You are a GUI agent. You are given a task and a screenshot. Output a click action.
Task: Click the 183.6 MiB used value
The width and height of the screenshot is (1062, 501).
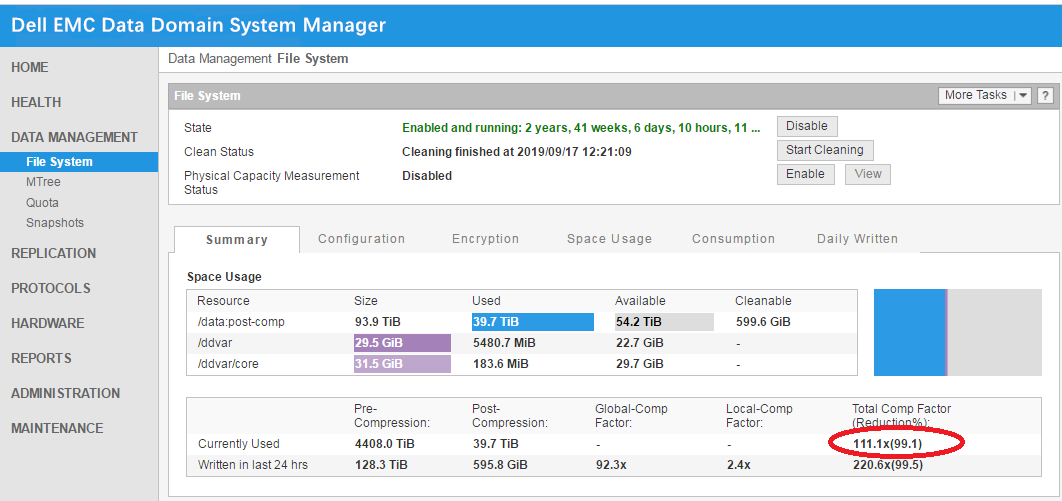[500, 364]
